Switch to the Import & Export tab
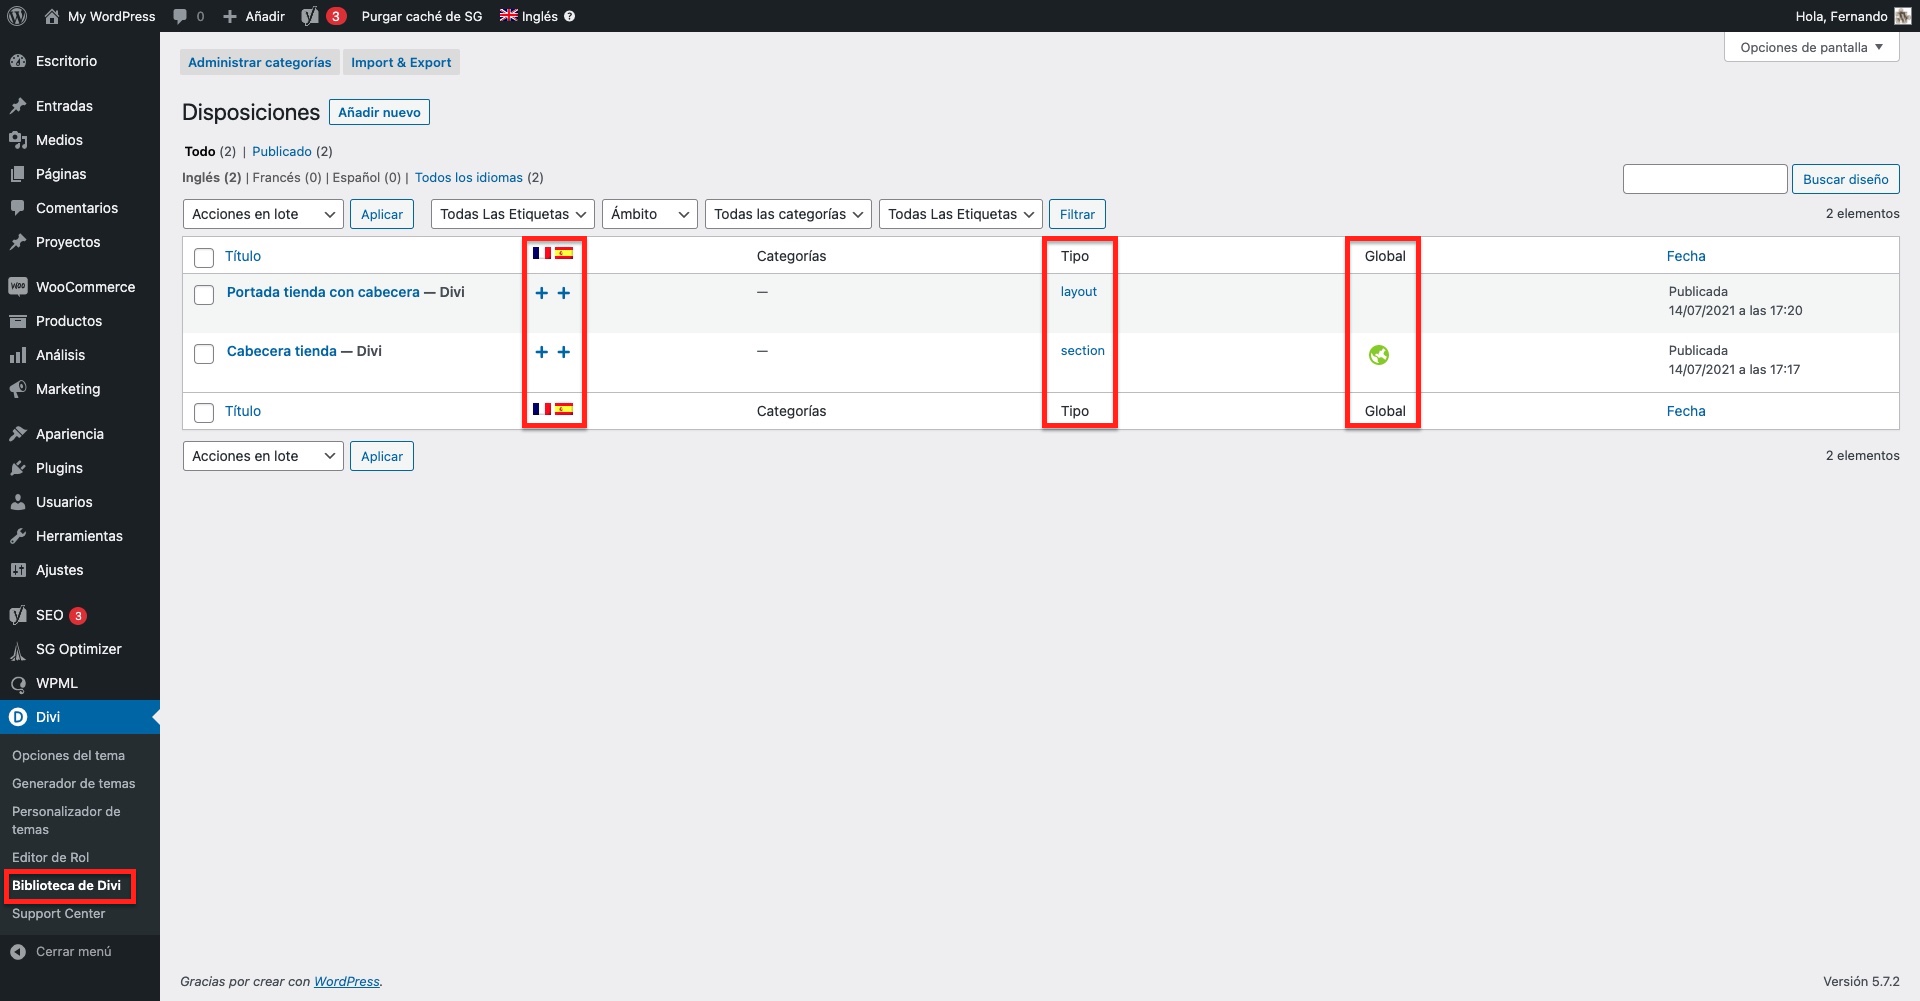Image resolution: width=1920 pixels, height=1001 pixels. (x=401, y=62)
